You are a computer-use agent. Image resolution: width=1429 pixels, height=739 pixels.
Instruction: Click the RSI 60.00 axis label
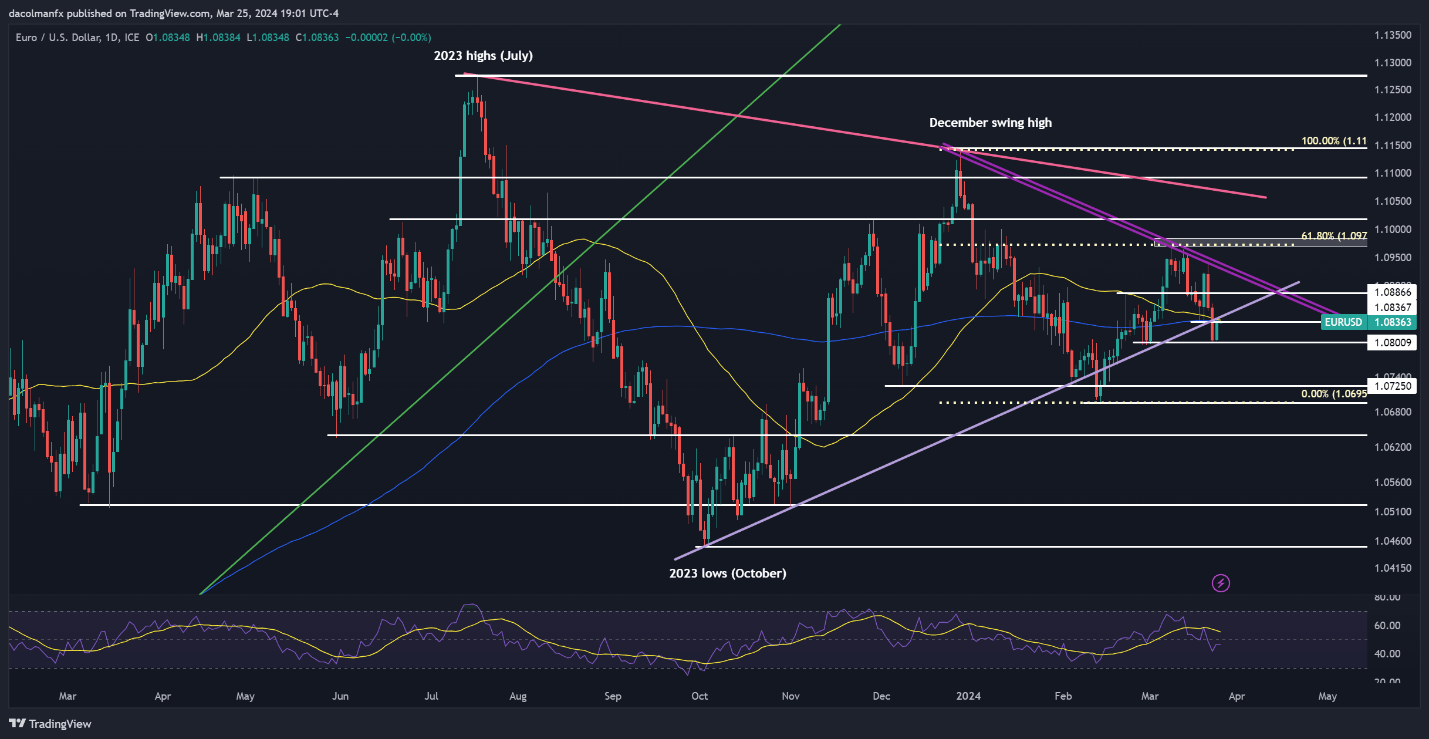pos(1386,626)
